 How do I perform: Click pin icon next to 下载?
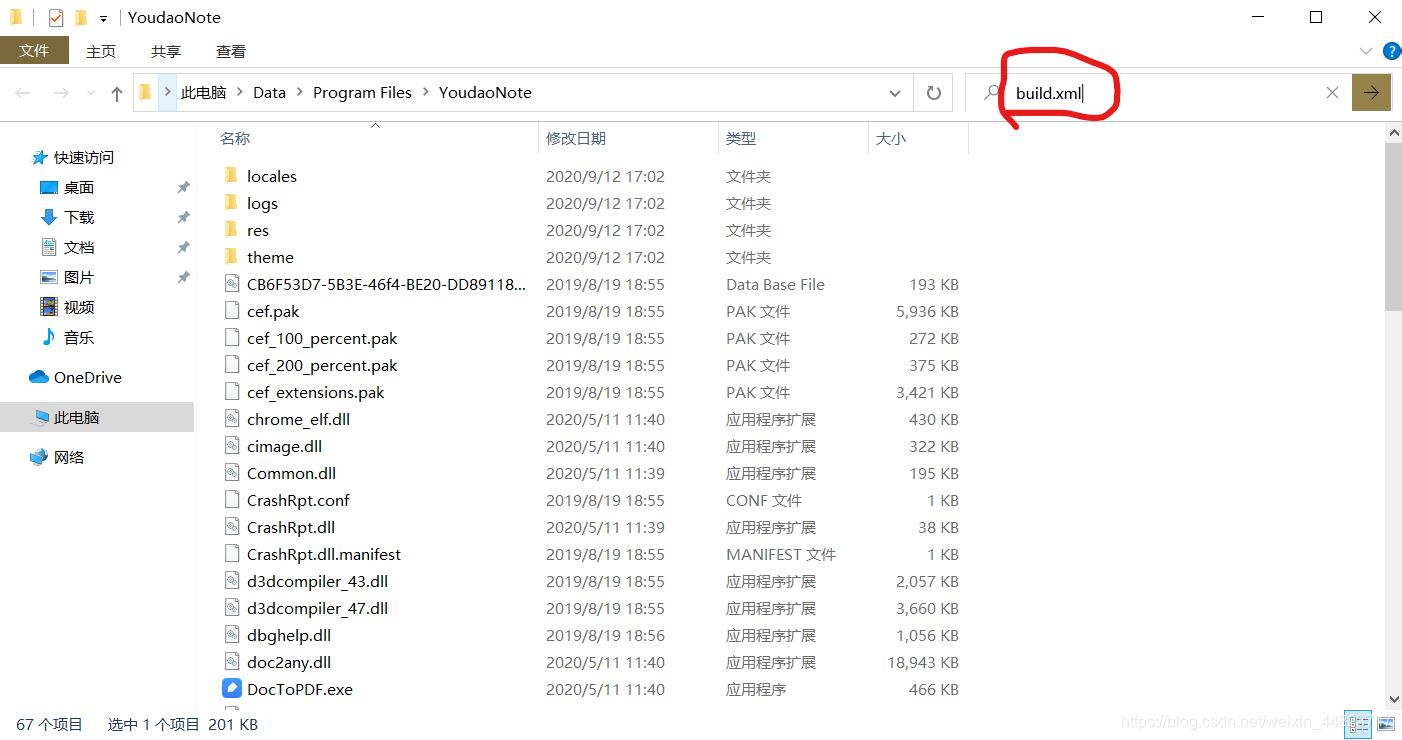(183, 218)
